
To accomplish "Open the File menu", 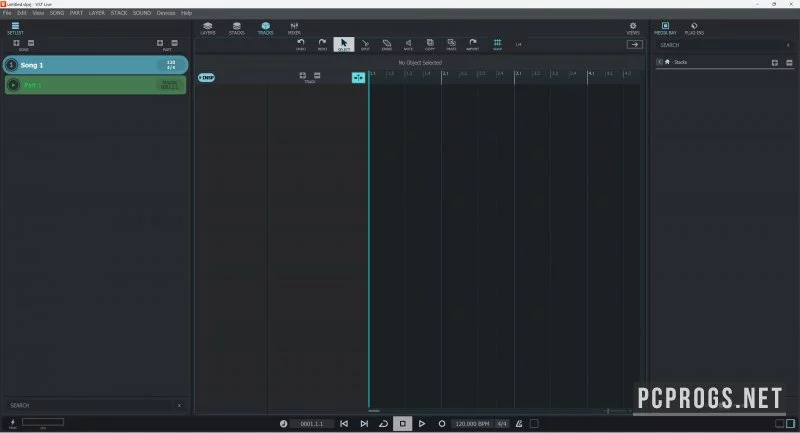I will click(x=7, y=13).
